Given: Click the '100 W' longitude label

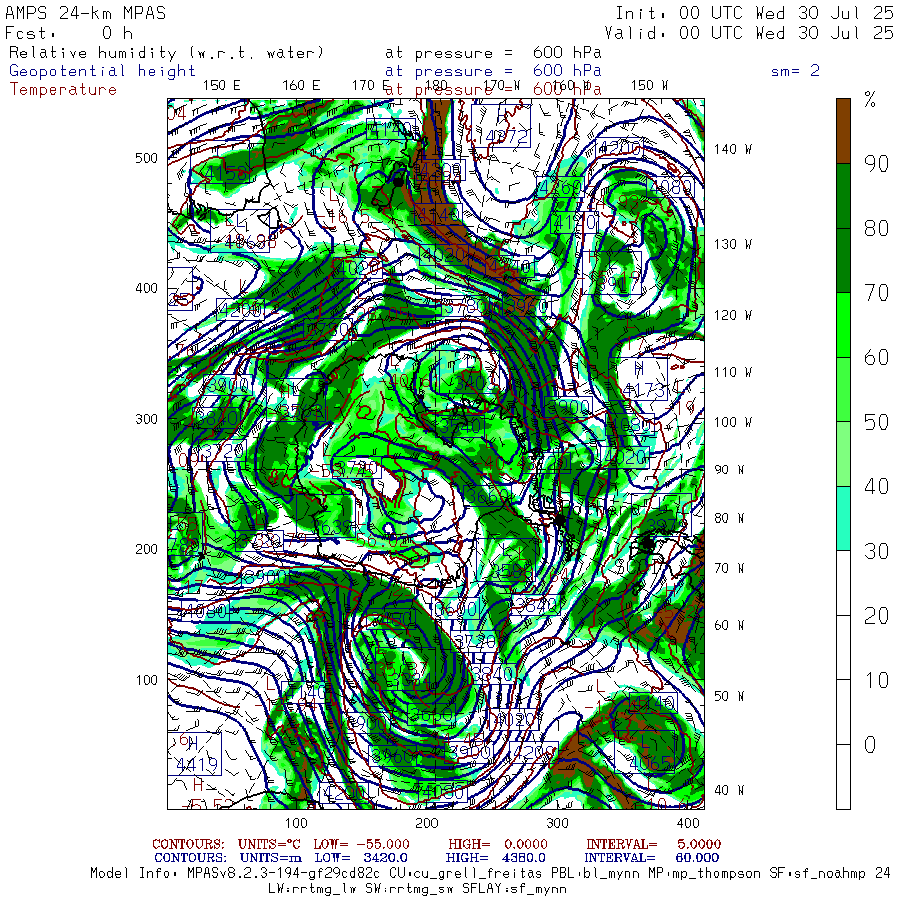Looking at the screenshot, I should tap(732, 422).
